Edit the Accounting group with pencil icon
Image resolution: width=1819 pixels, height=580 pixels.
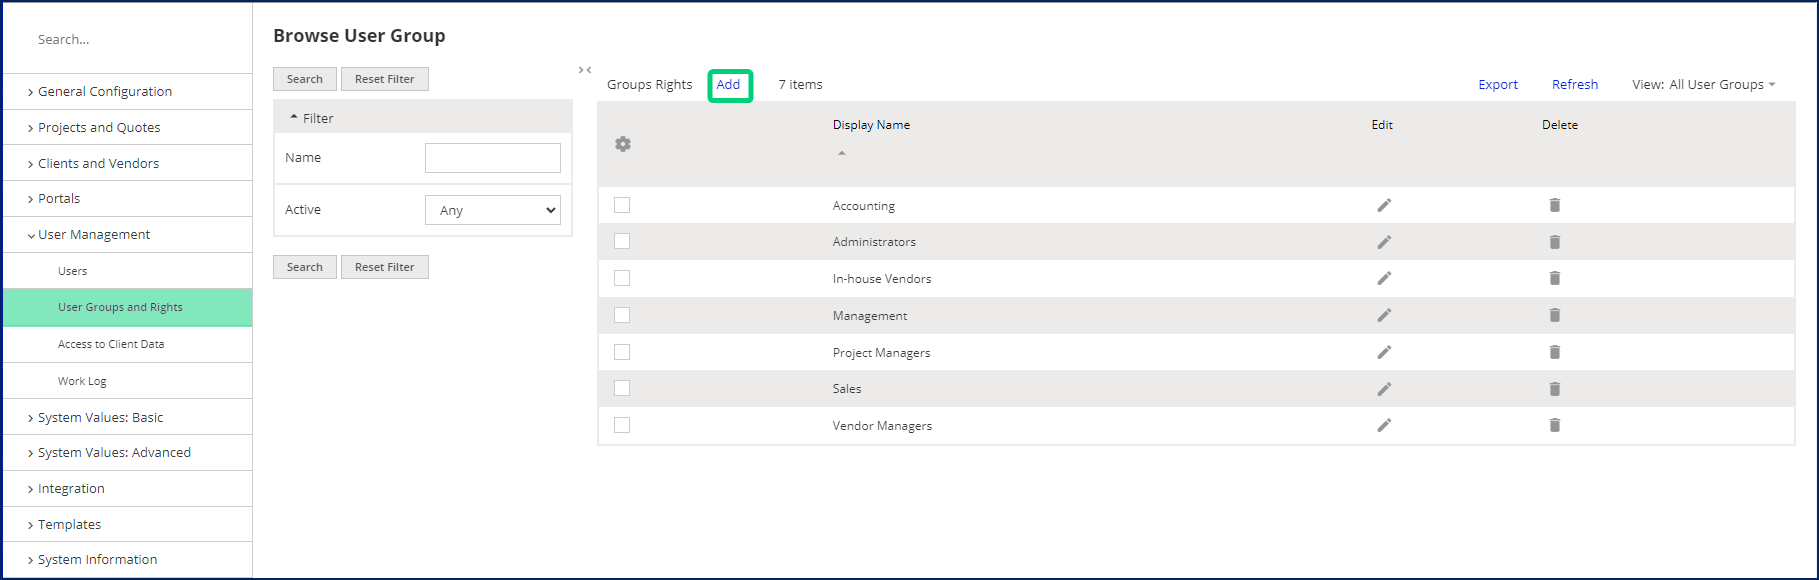coord(1384,205)
